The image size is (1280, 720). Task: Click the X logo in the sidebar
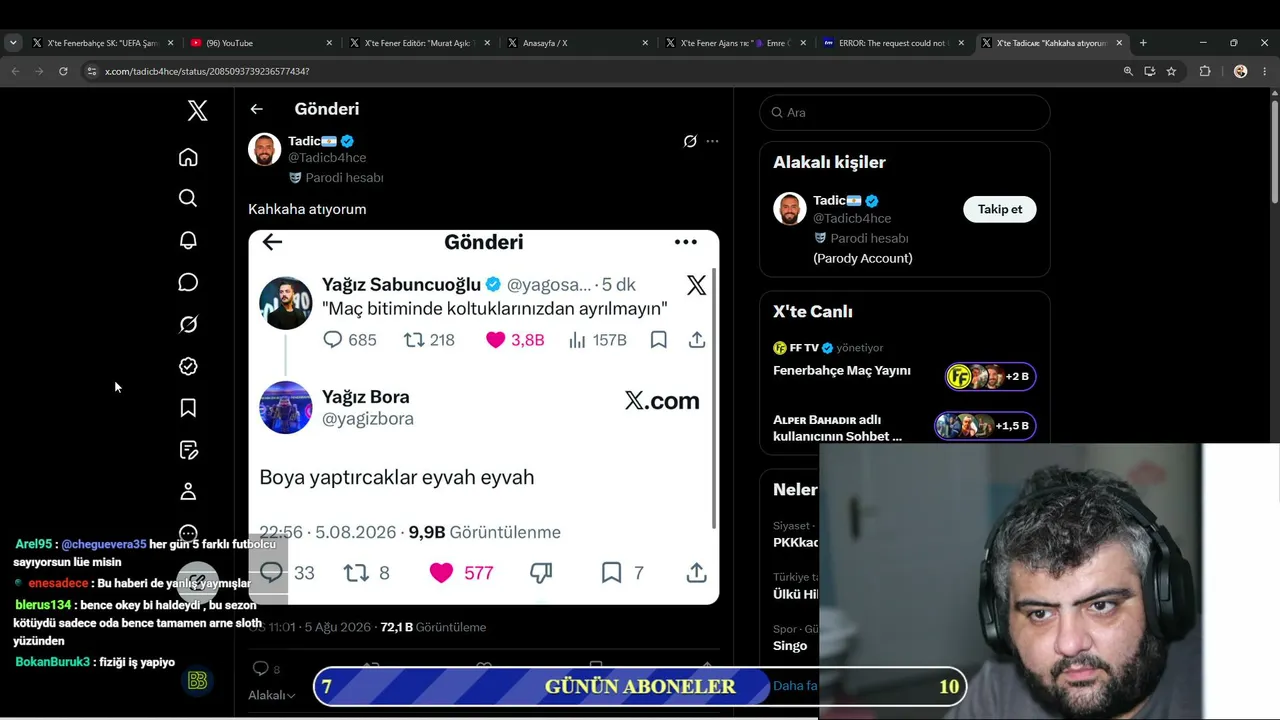click(197, 111)
